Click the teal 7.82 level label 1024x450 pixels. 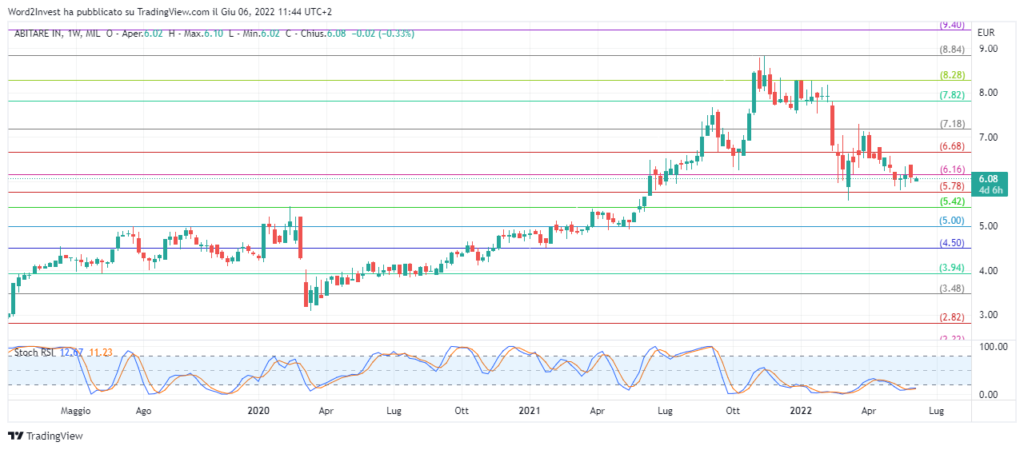951,95
